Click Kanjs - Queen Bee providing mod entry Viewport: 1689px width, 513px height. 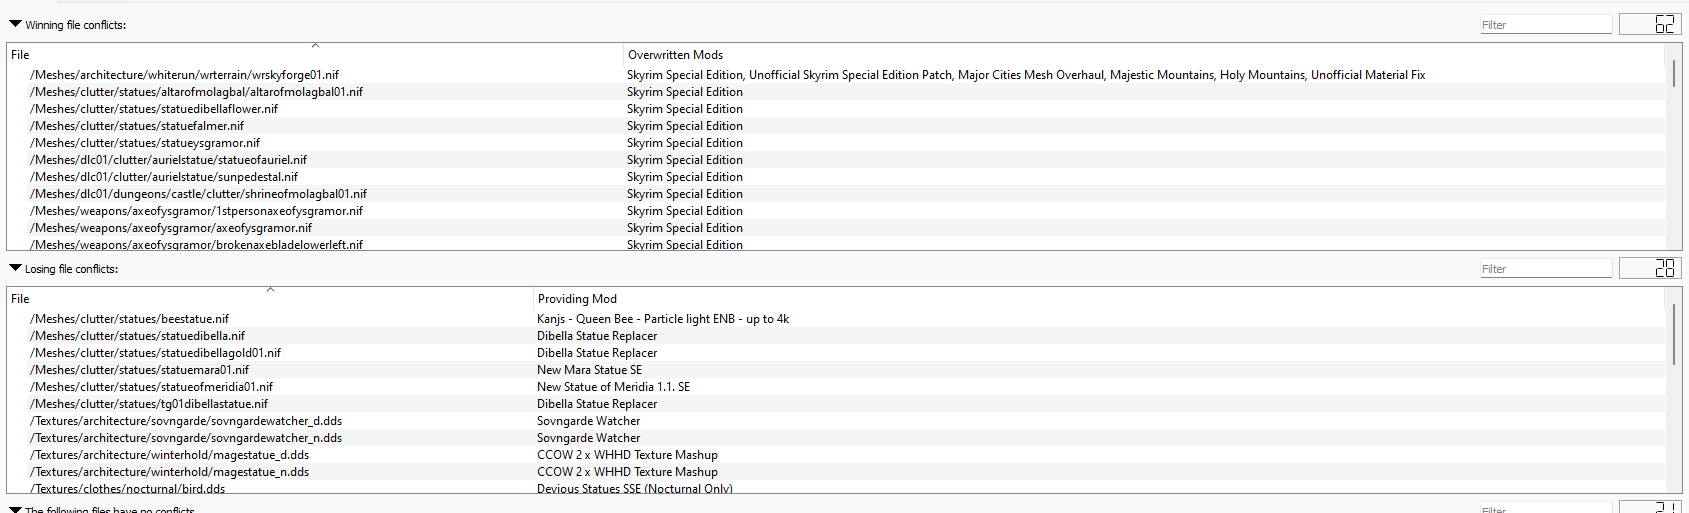coord(663,319)
